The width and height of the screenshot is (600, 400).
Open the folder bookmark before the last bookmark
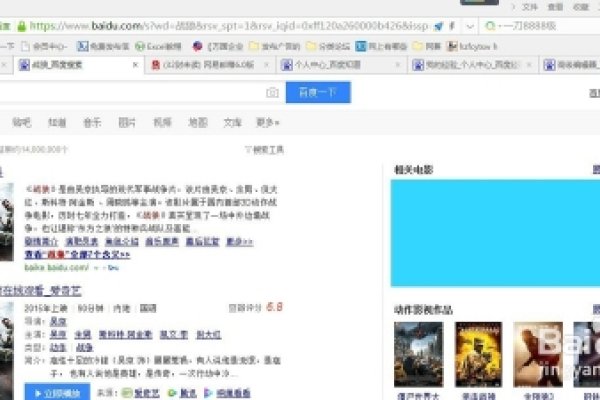click(427, 47)
